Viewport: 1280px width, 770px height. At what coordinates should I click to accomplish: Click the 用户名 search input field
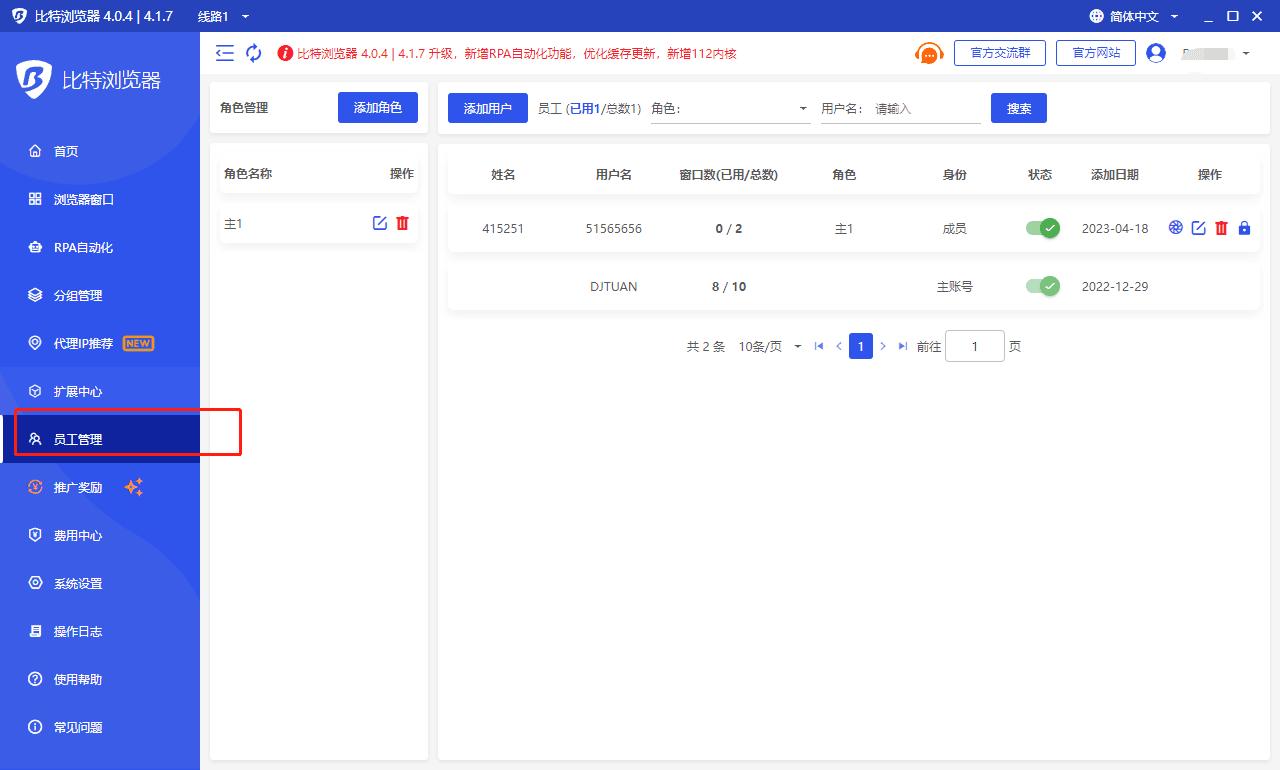pyautogui.click(x=925, y=109)
